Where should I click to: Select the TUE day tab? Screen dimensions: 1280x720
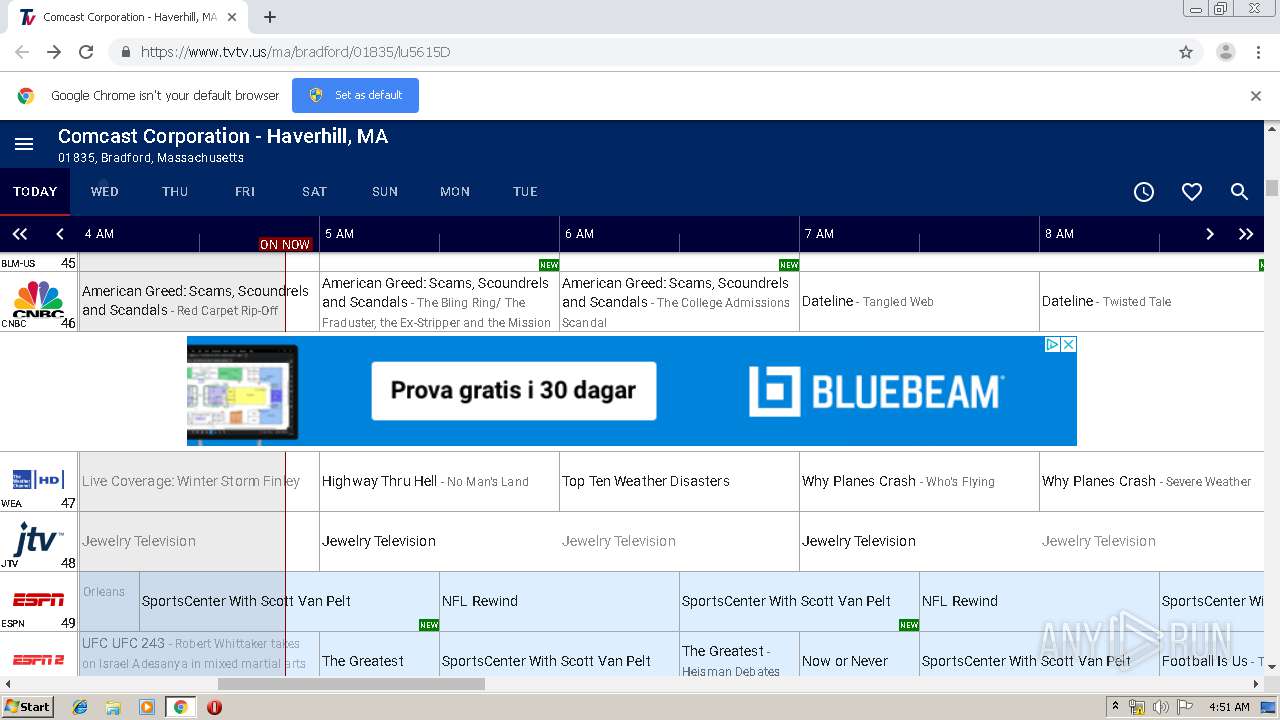(525, 192)
